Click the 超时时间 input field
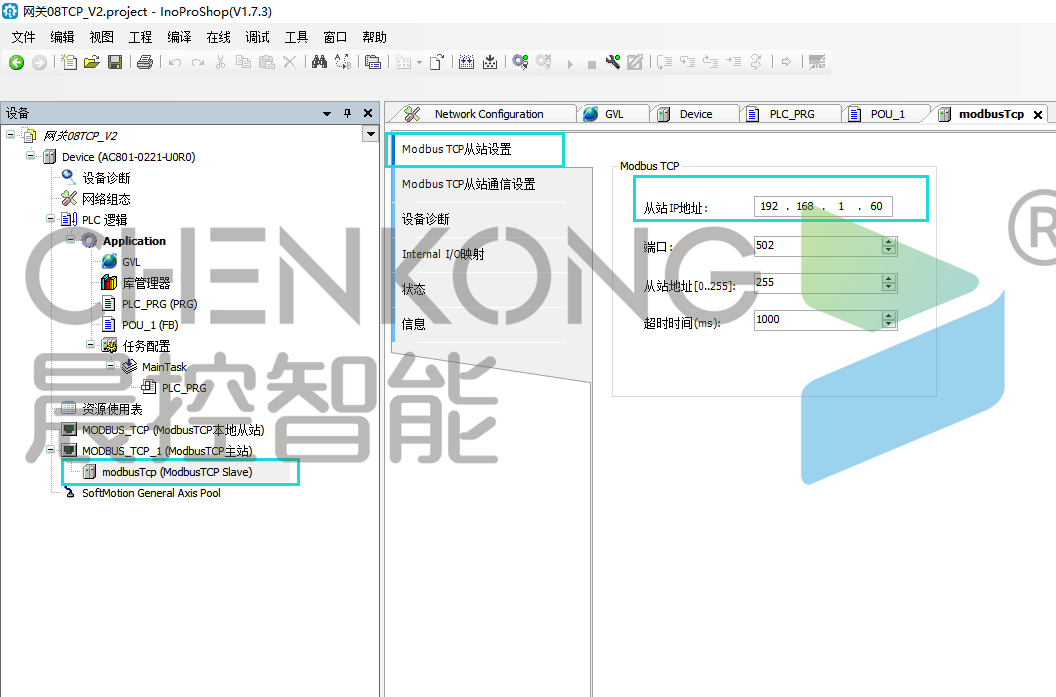This screenshot has height=697, width=1056. 817,320
